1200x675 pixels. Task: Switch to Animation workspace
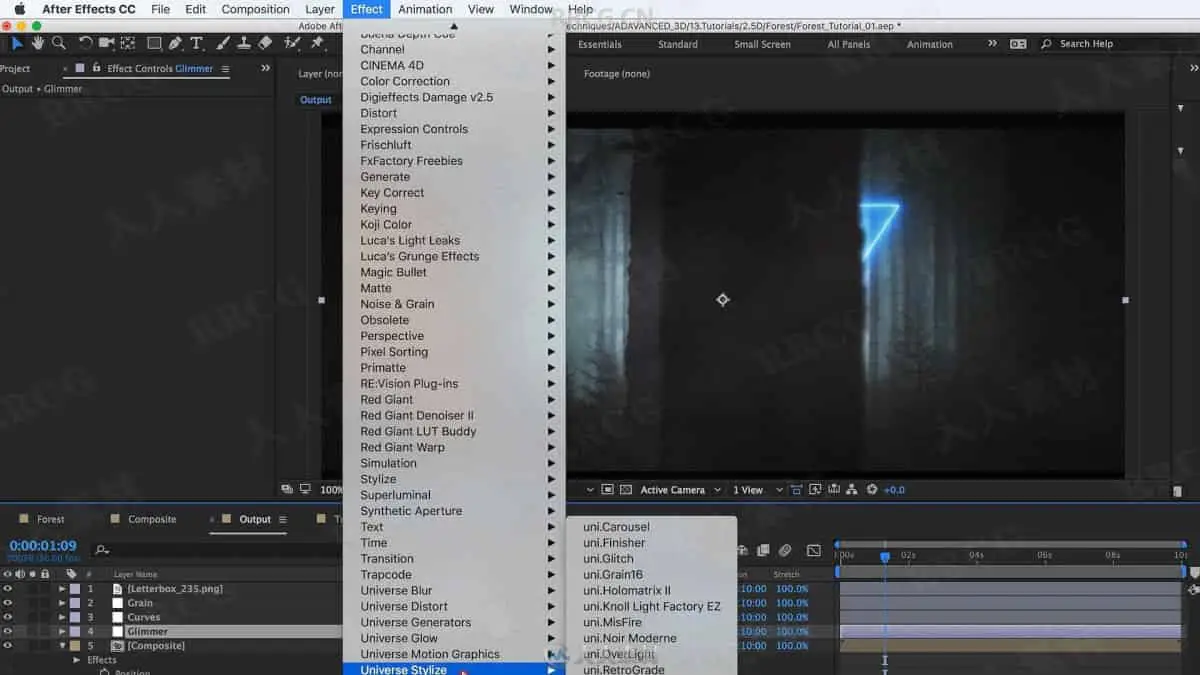coord(930,44)
